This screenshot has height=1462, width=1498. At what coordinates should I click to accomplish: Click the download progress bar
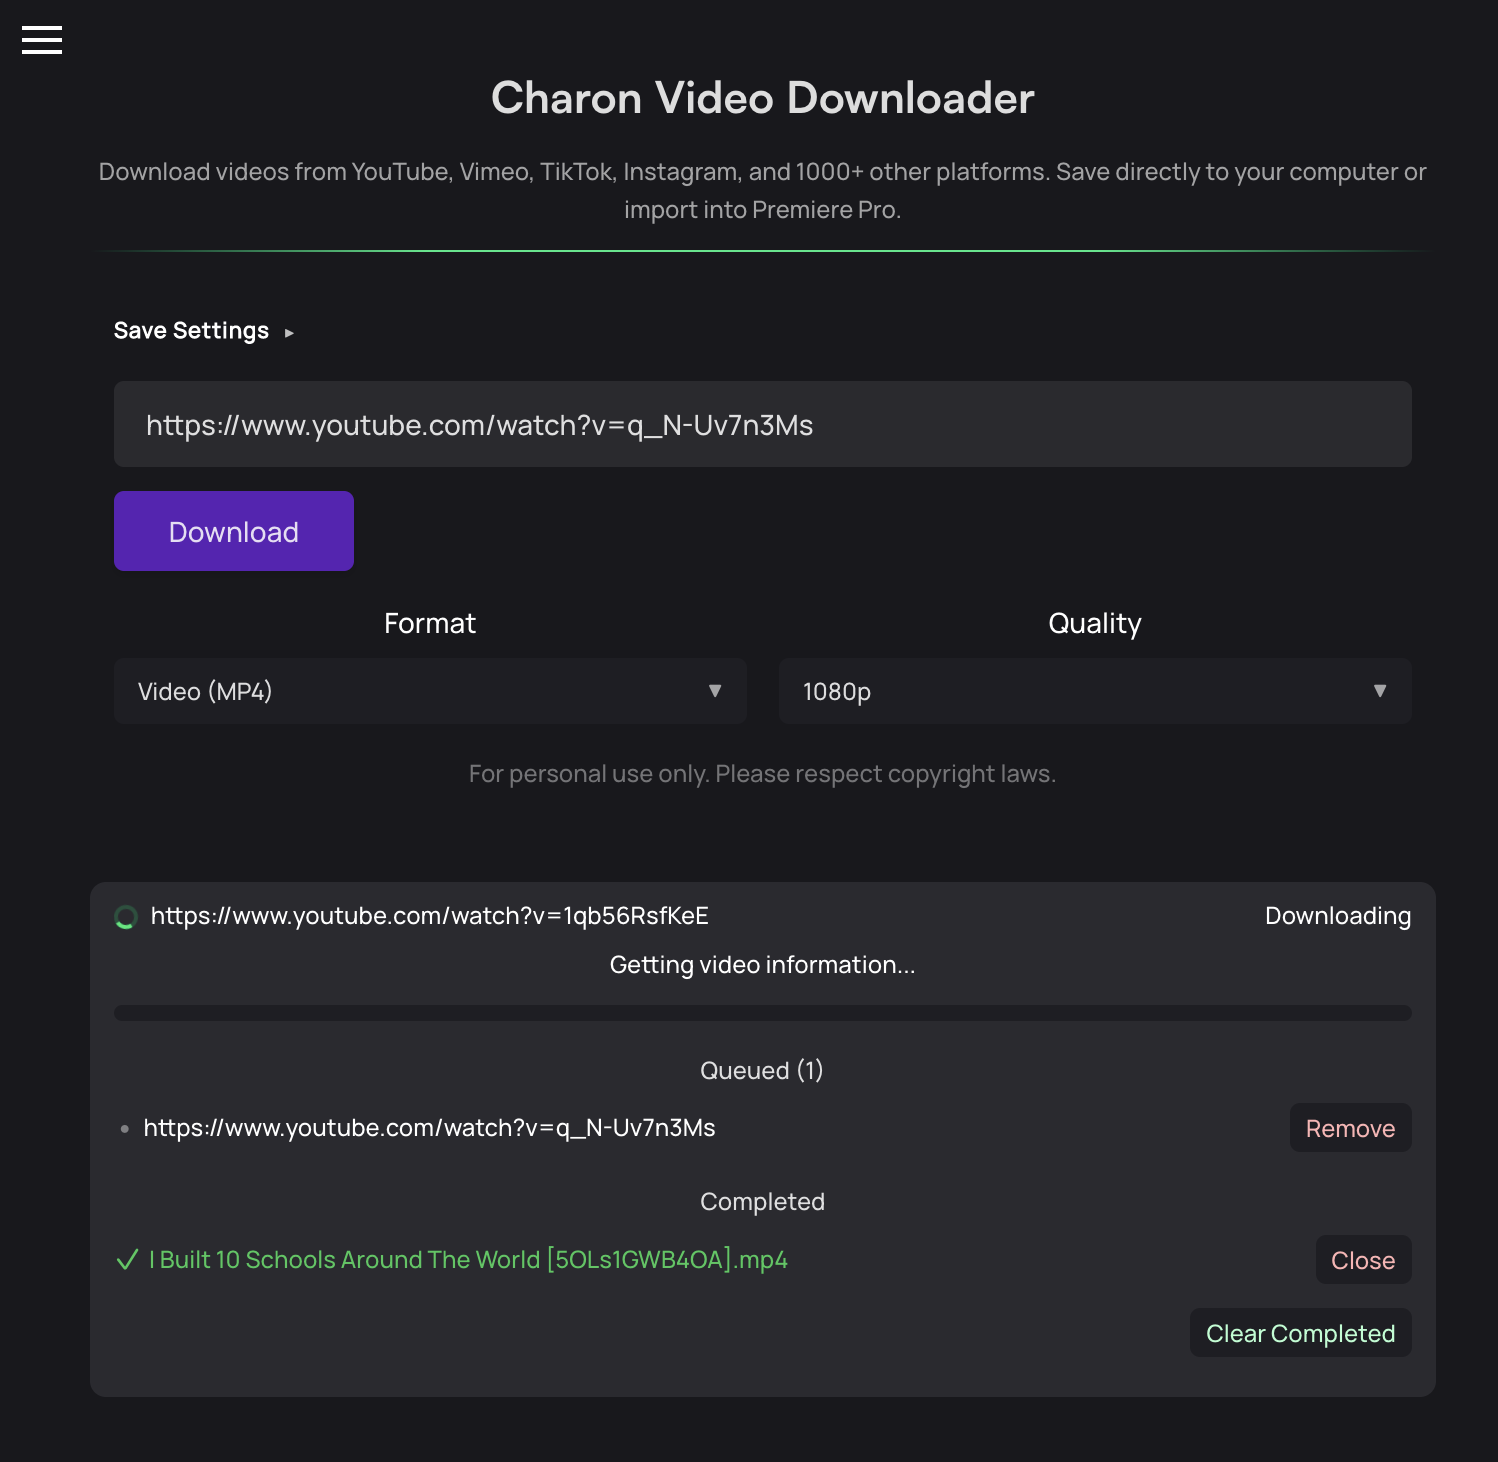click(x=762, y=1013)
